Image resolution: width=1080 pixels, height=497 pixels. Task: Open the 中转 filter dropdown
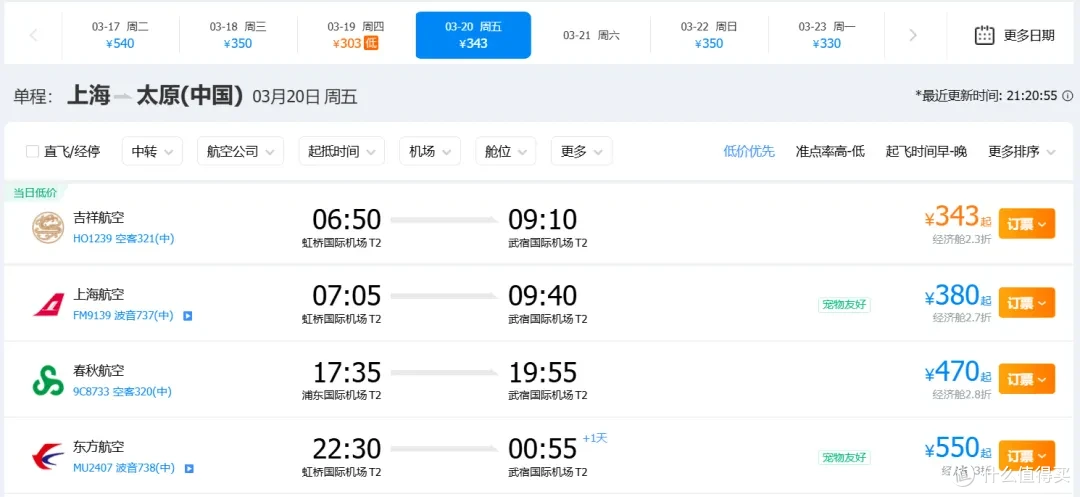click(152, 151)
